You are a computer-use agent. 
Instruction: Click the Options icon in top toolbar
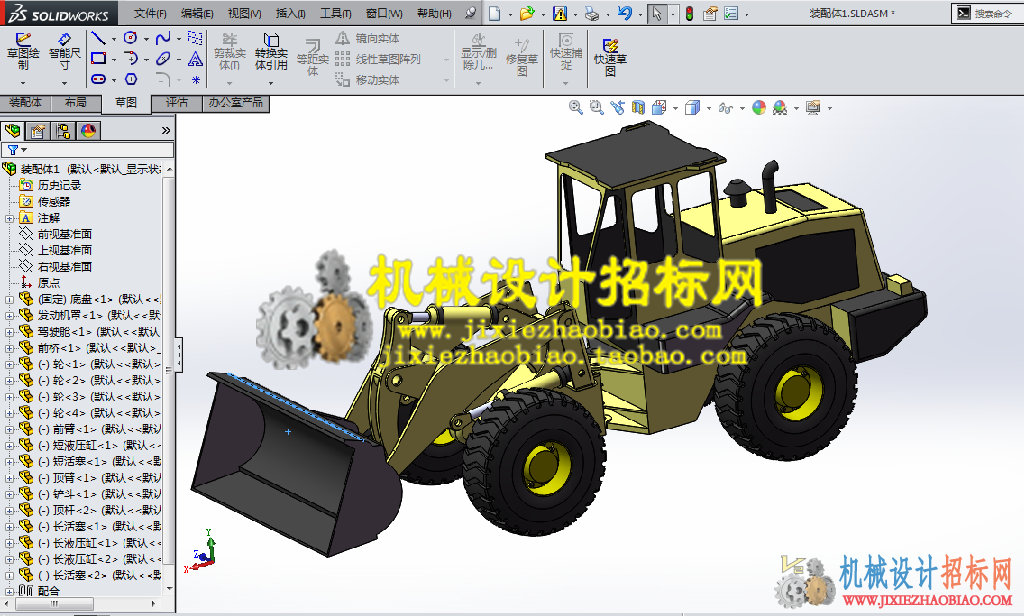(x=731, y=13)
